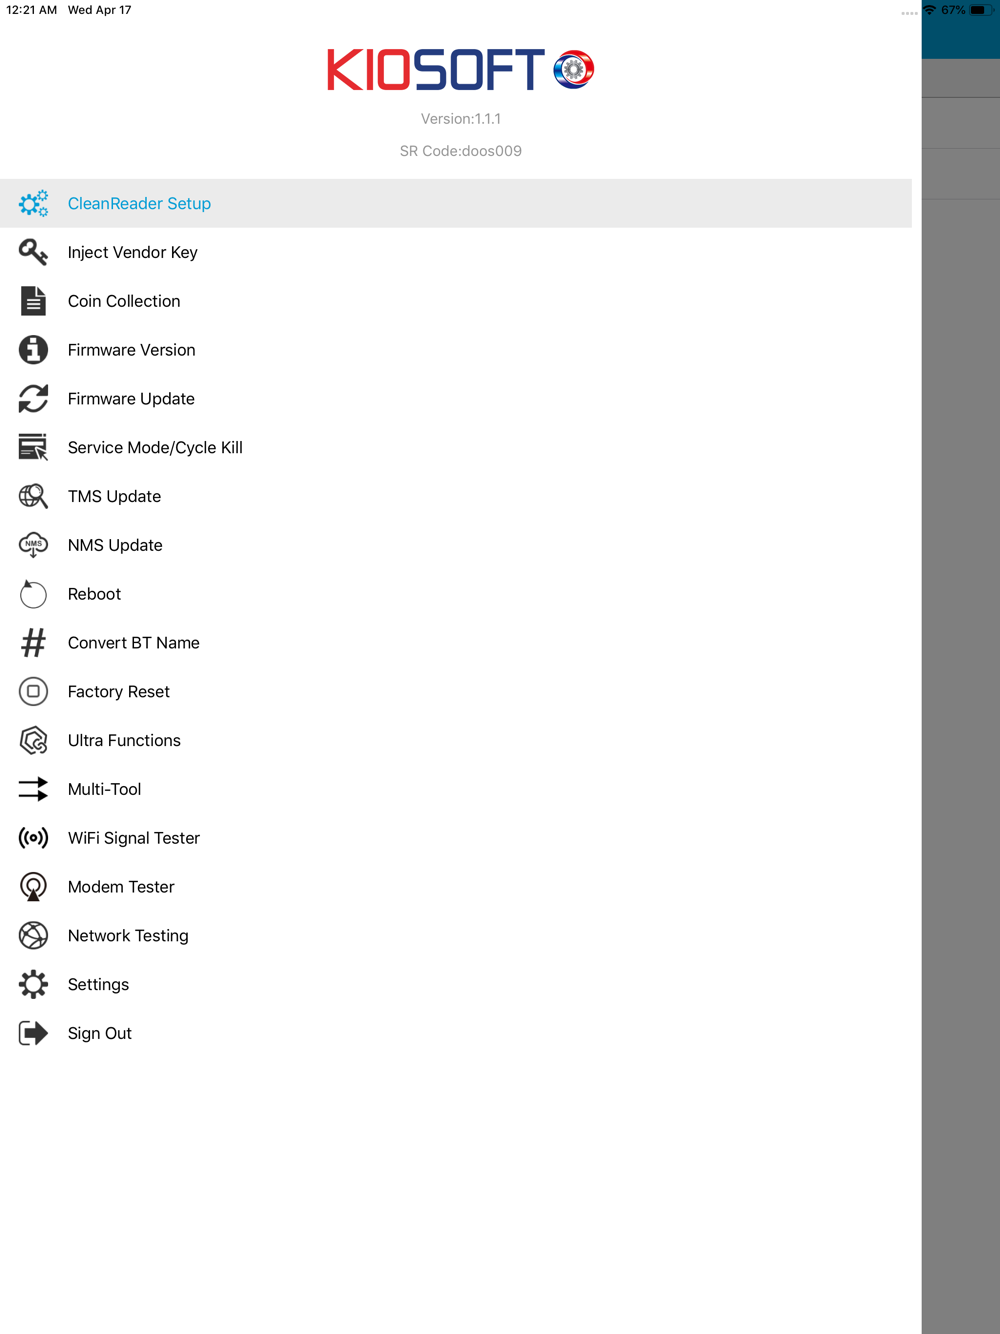Click the Factory Reset circle-square icon
The image size is (1000, 1334).
33,692
